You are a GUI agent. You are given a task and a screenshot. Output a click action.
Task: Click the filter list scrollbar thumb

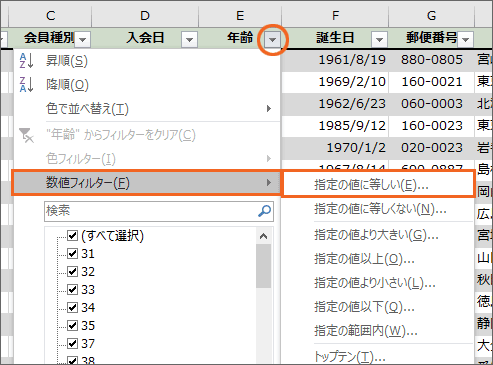coord(263,266)
